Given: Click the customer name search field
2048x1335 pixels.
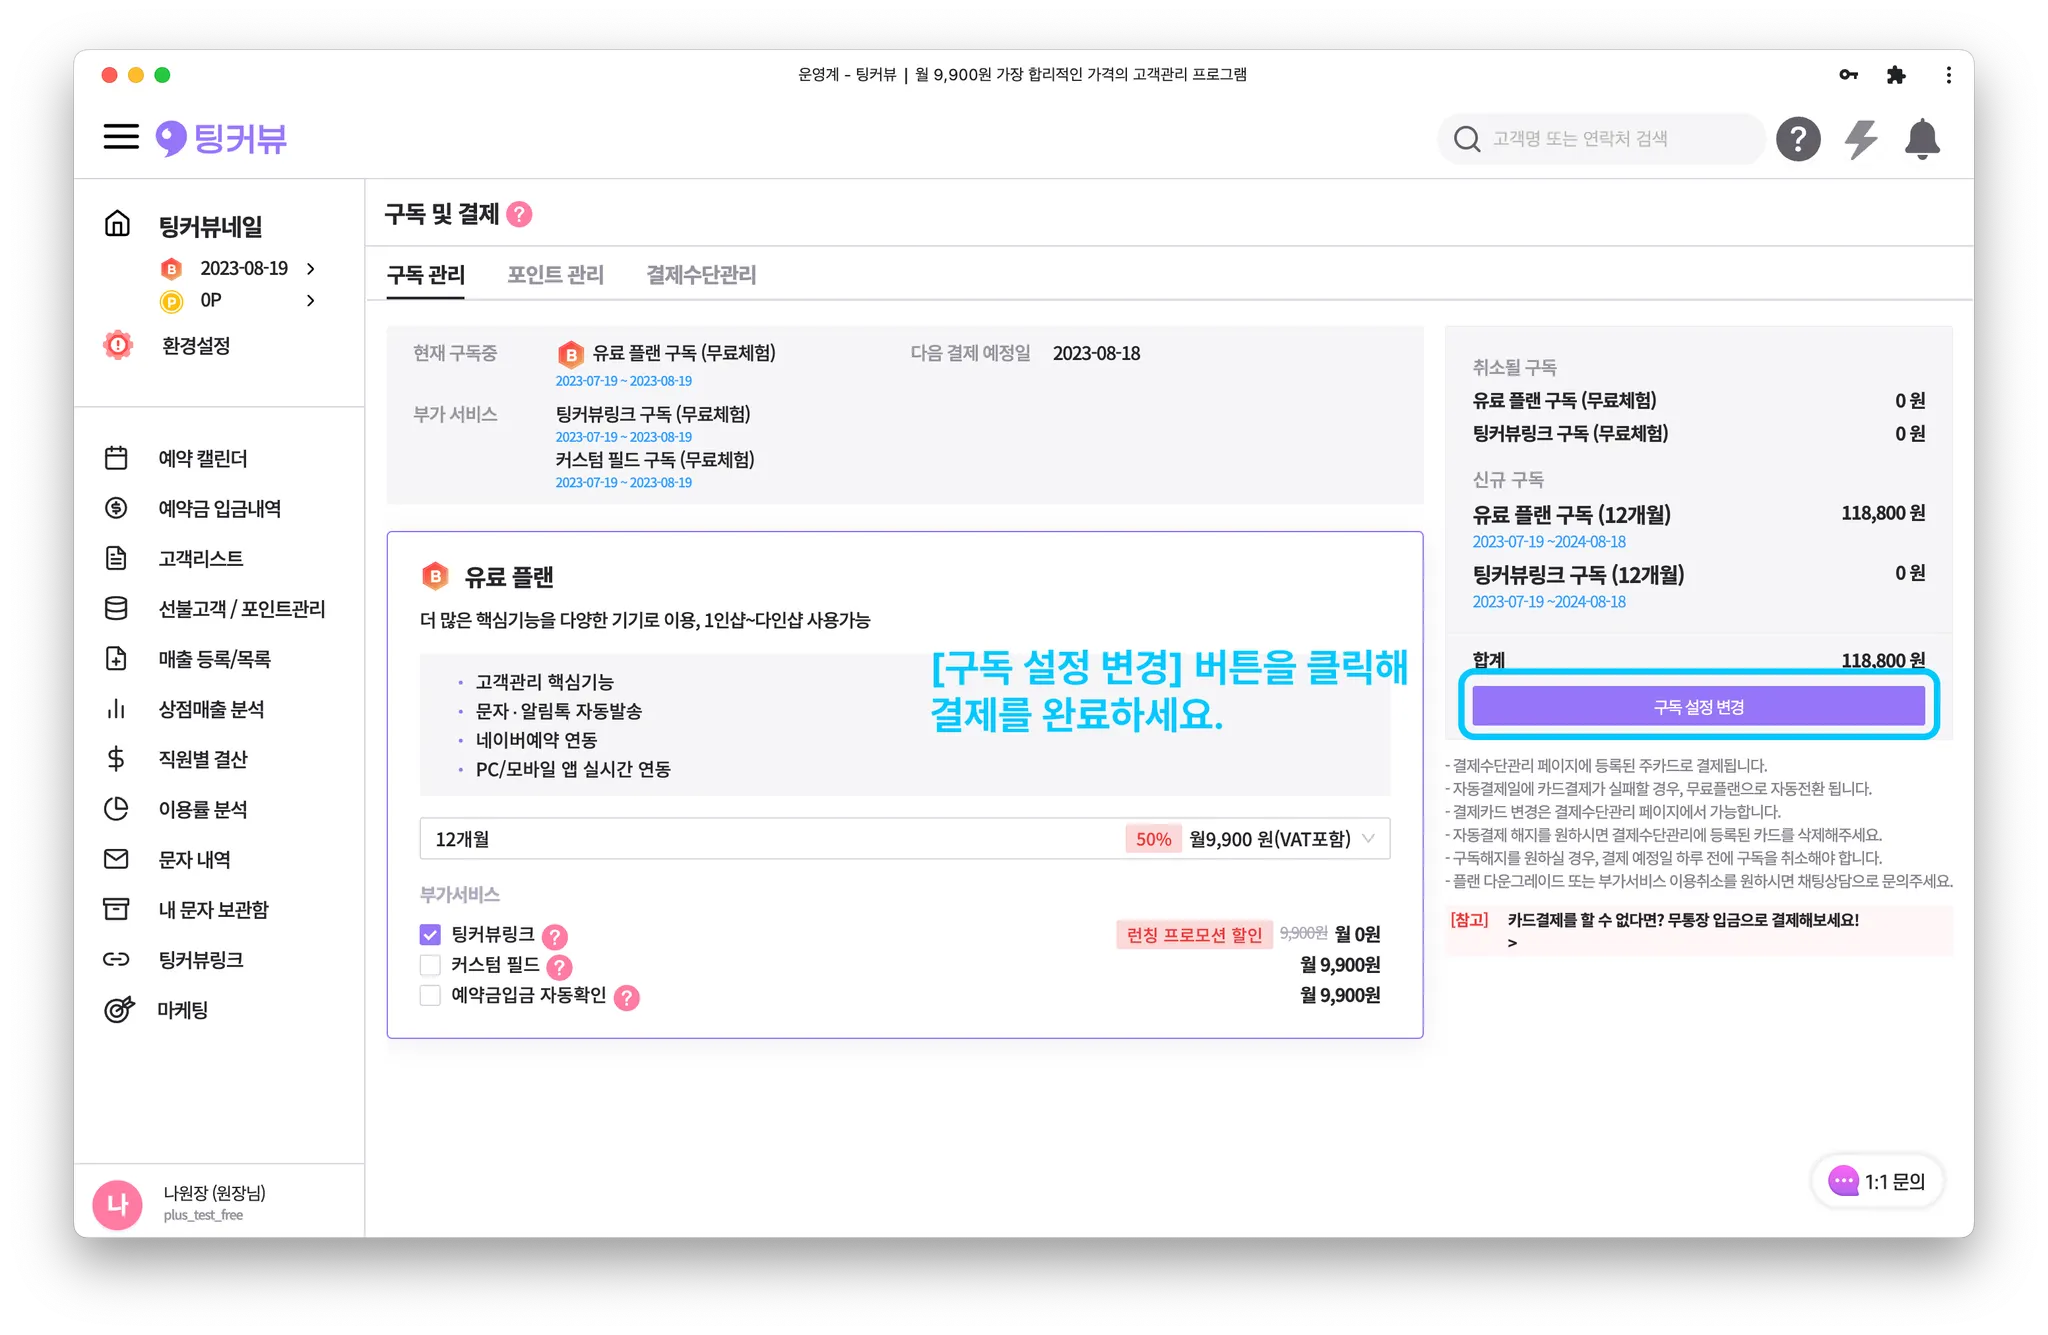Looking at the screenshot, I should [x=1600, y=139].
